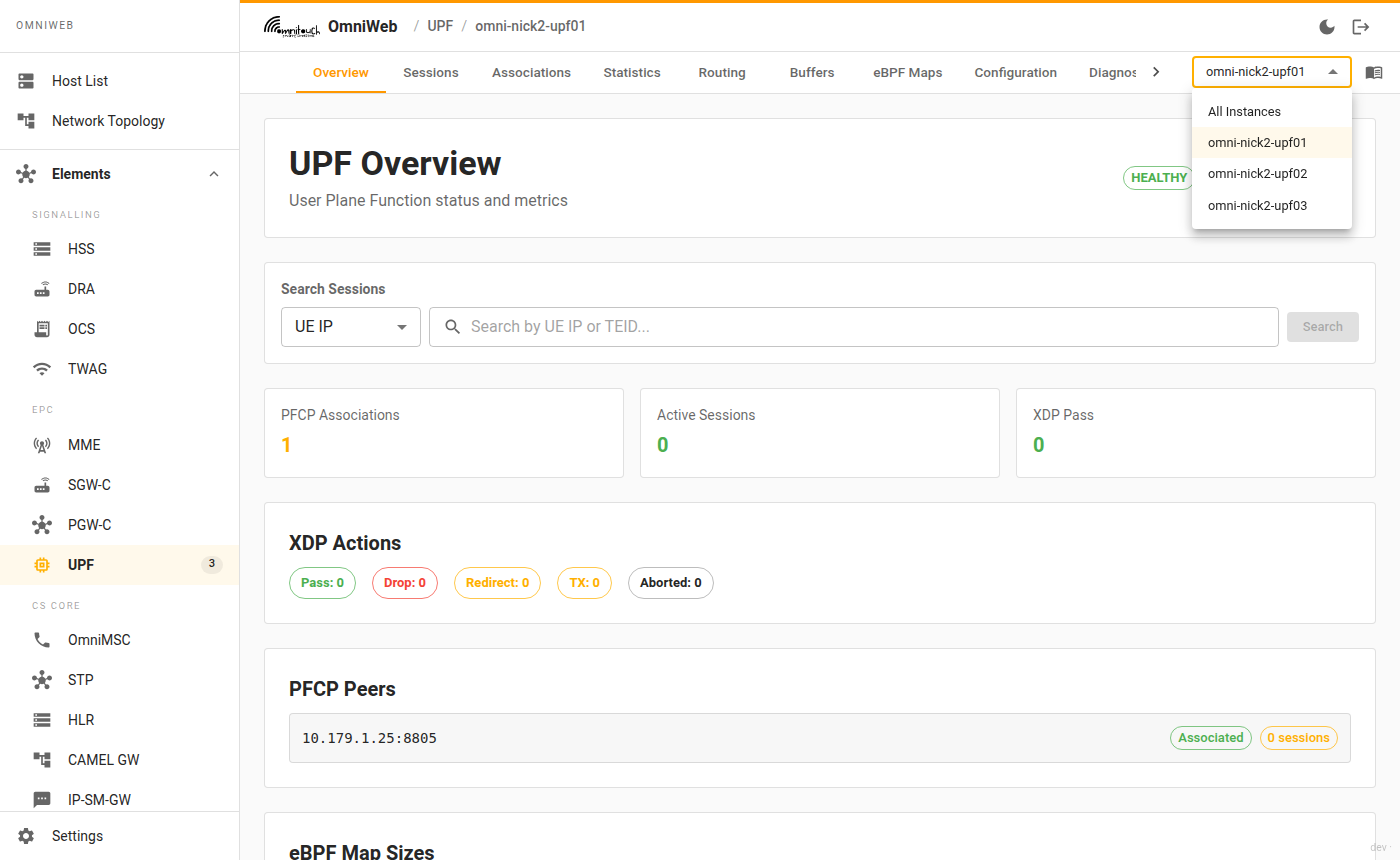Click the Associated peer badge
1400x860 pixels.
(x=1211, y=738)
